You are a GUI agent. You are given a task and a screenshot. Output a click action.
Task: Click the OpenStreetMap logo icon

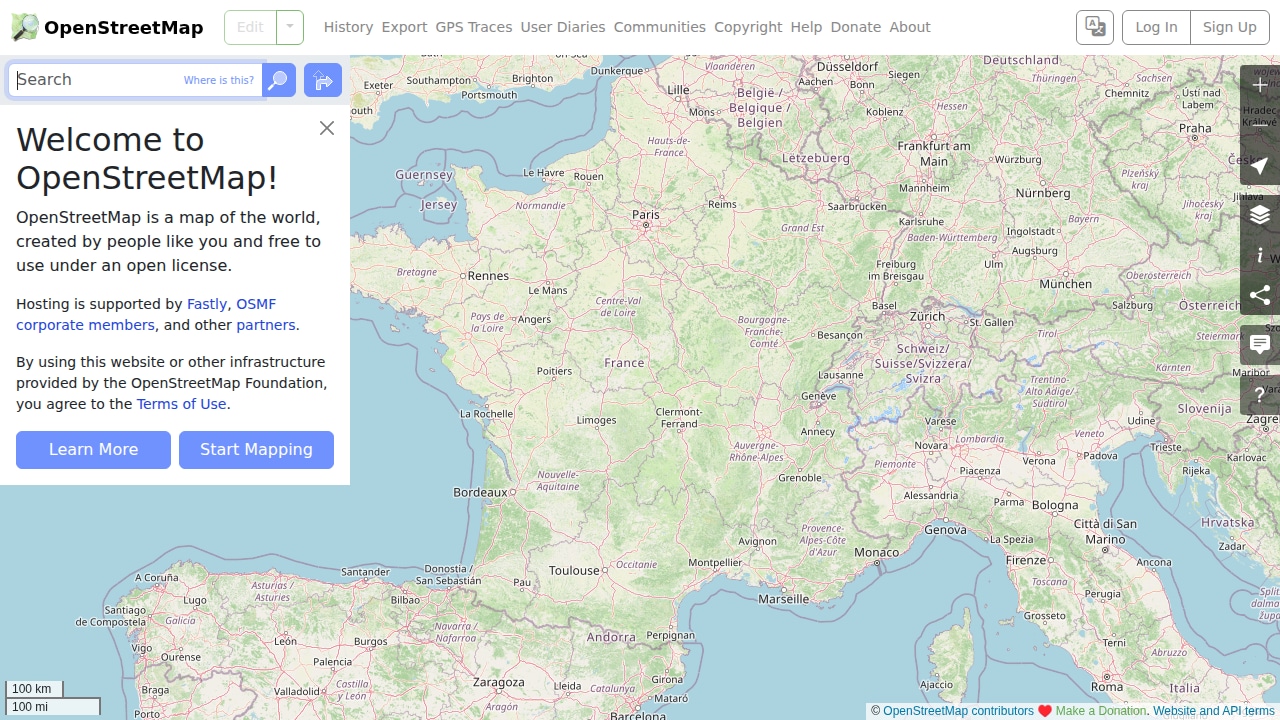click(x=25, y=27)
